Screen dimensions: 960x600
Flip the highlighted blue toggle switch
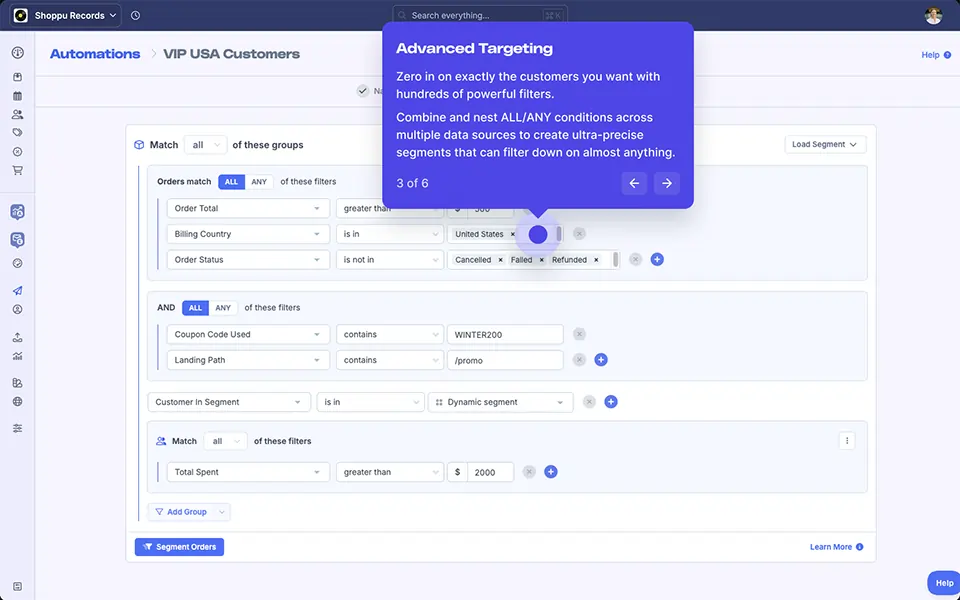coord(538,233)
